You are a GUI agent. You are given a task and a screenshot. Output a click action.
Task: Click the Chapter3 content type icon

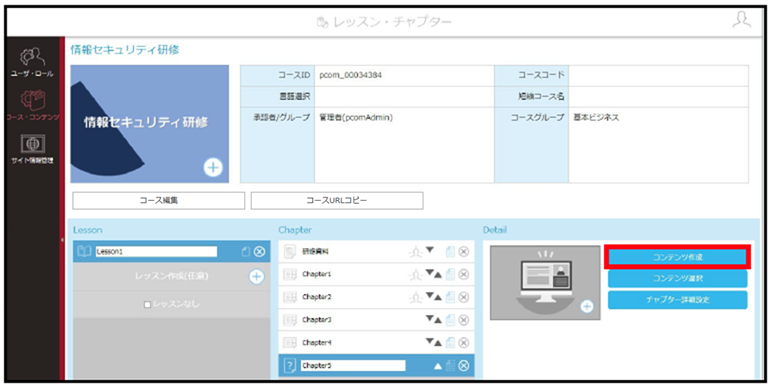290,320
